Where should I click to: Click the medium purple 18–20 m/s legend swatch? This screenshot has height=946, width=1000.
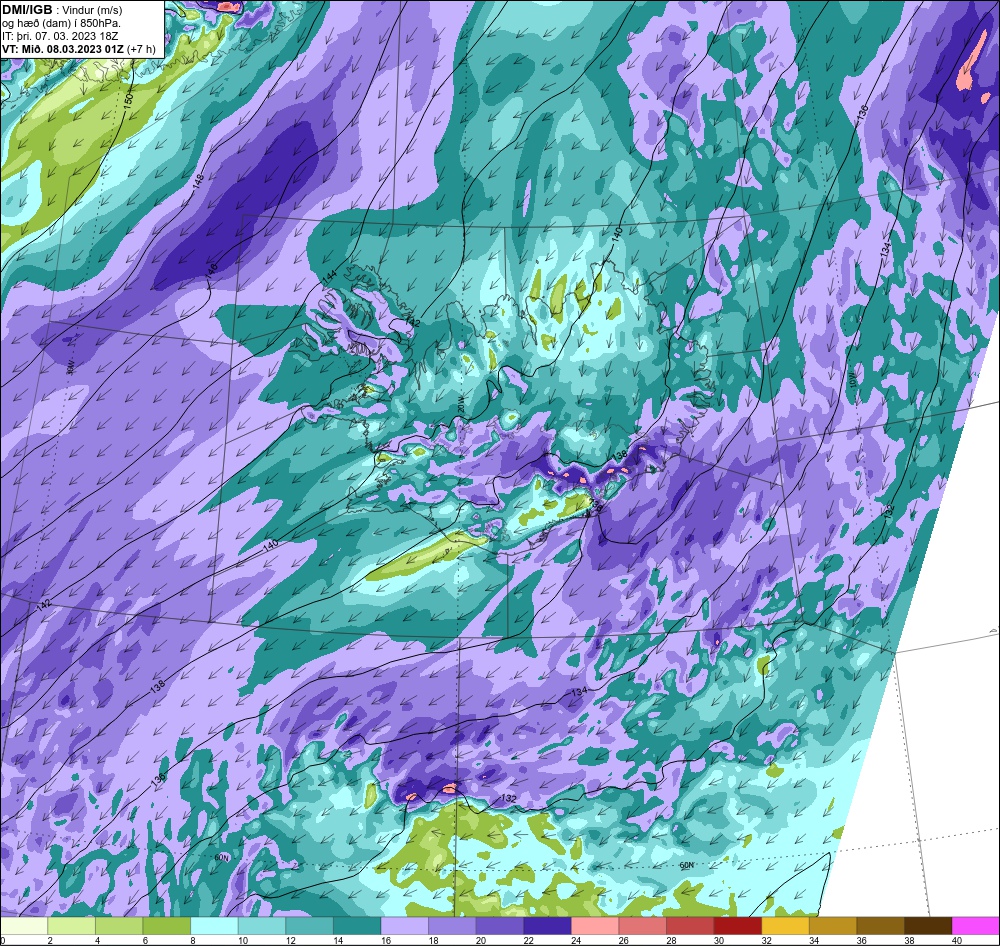452,926
